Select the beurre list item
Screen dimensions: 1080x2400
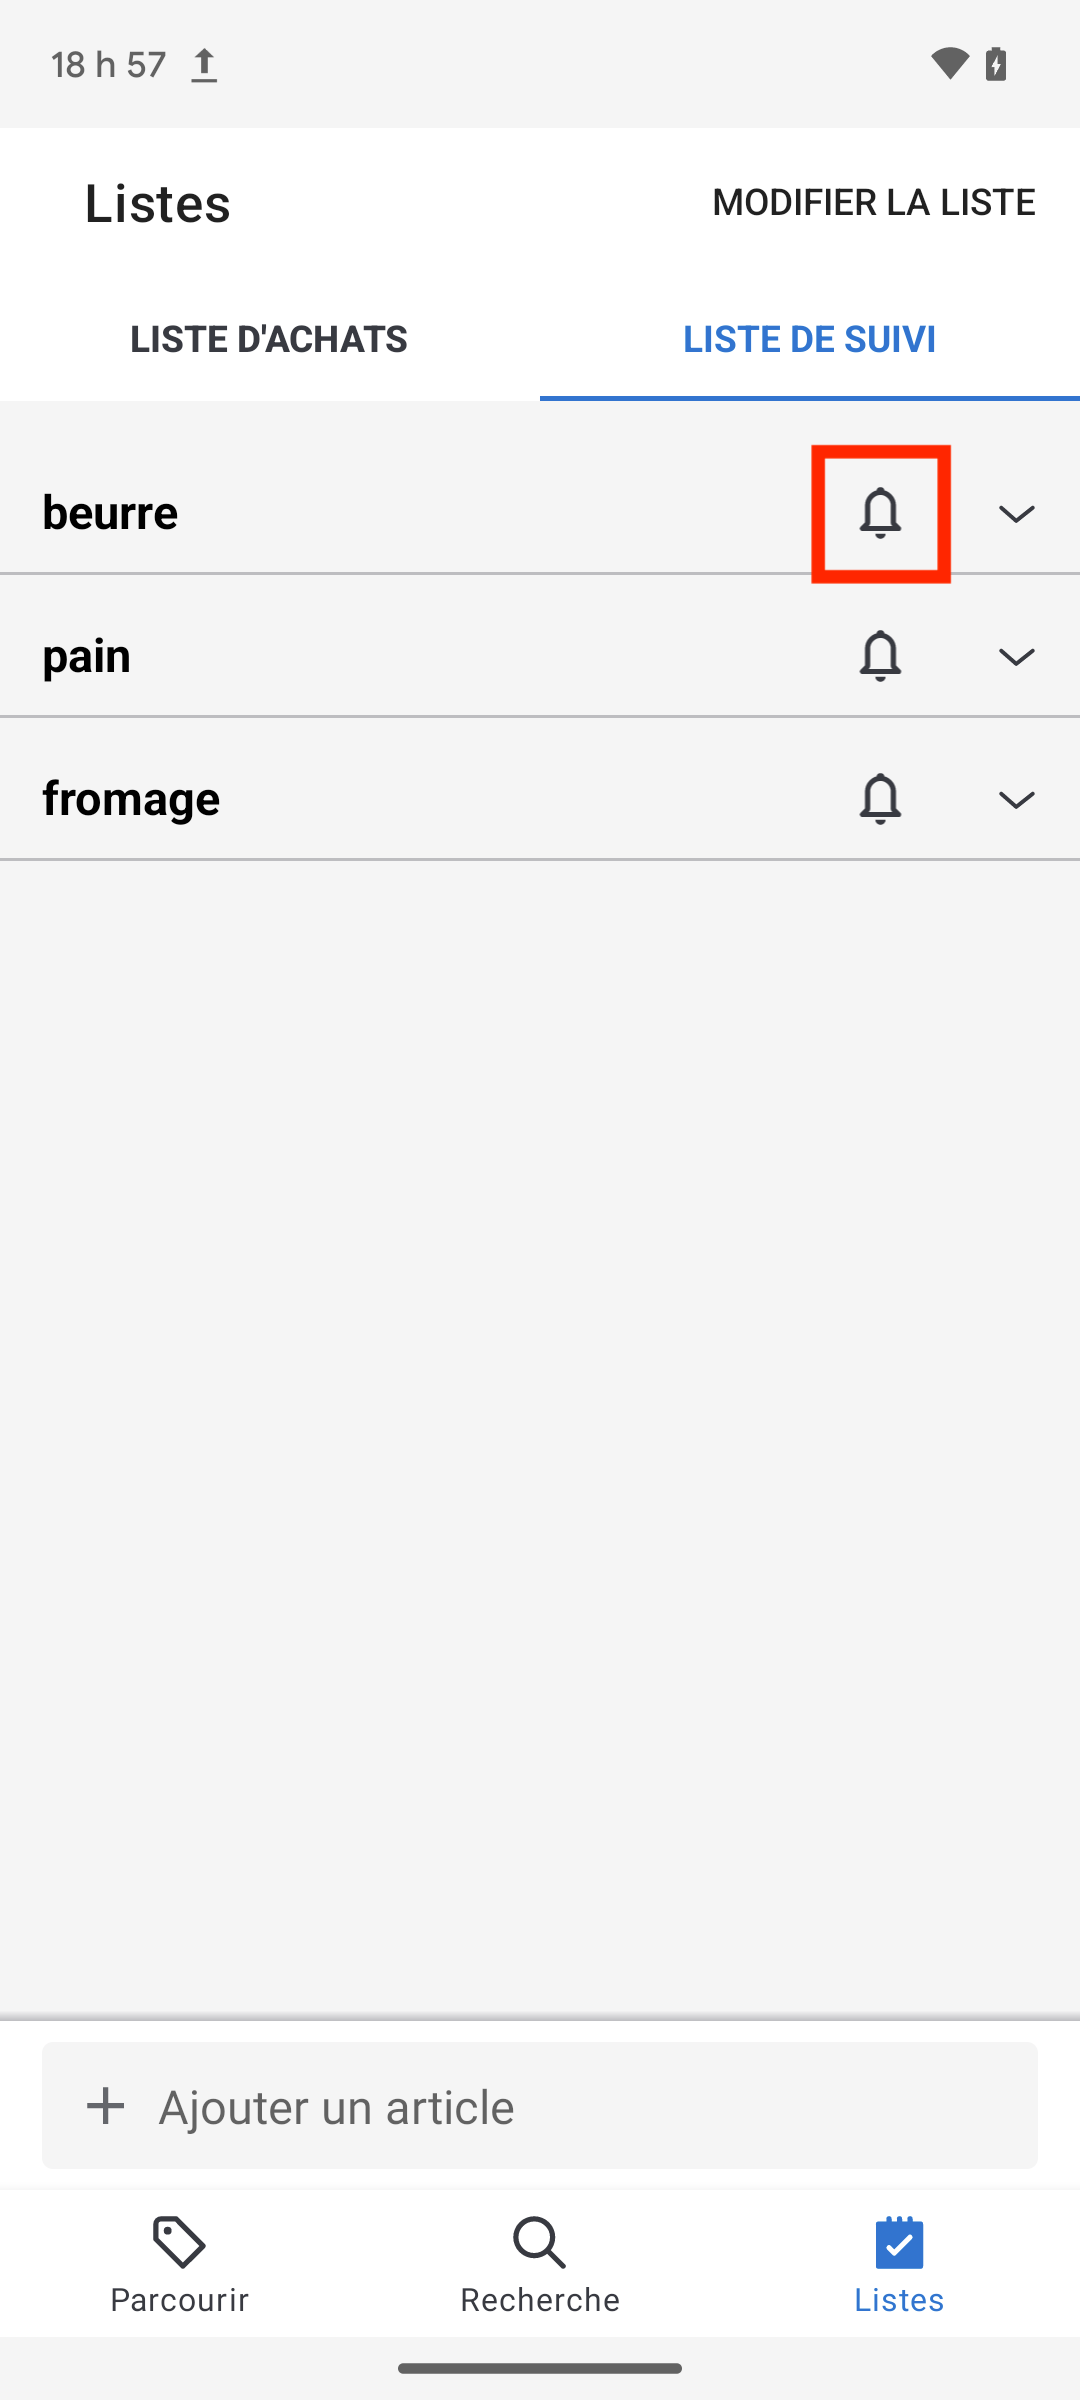click(x=540, y=513)
